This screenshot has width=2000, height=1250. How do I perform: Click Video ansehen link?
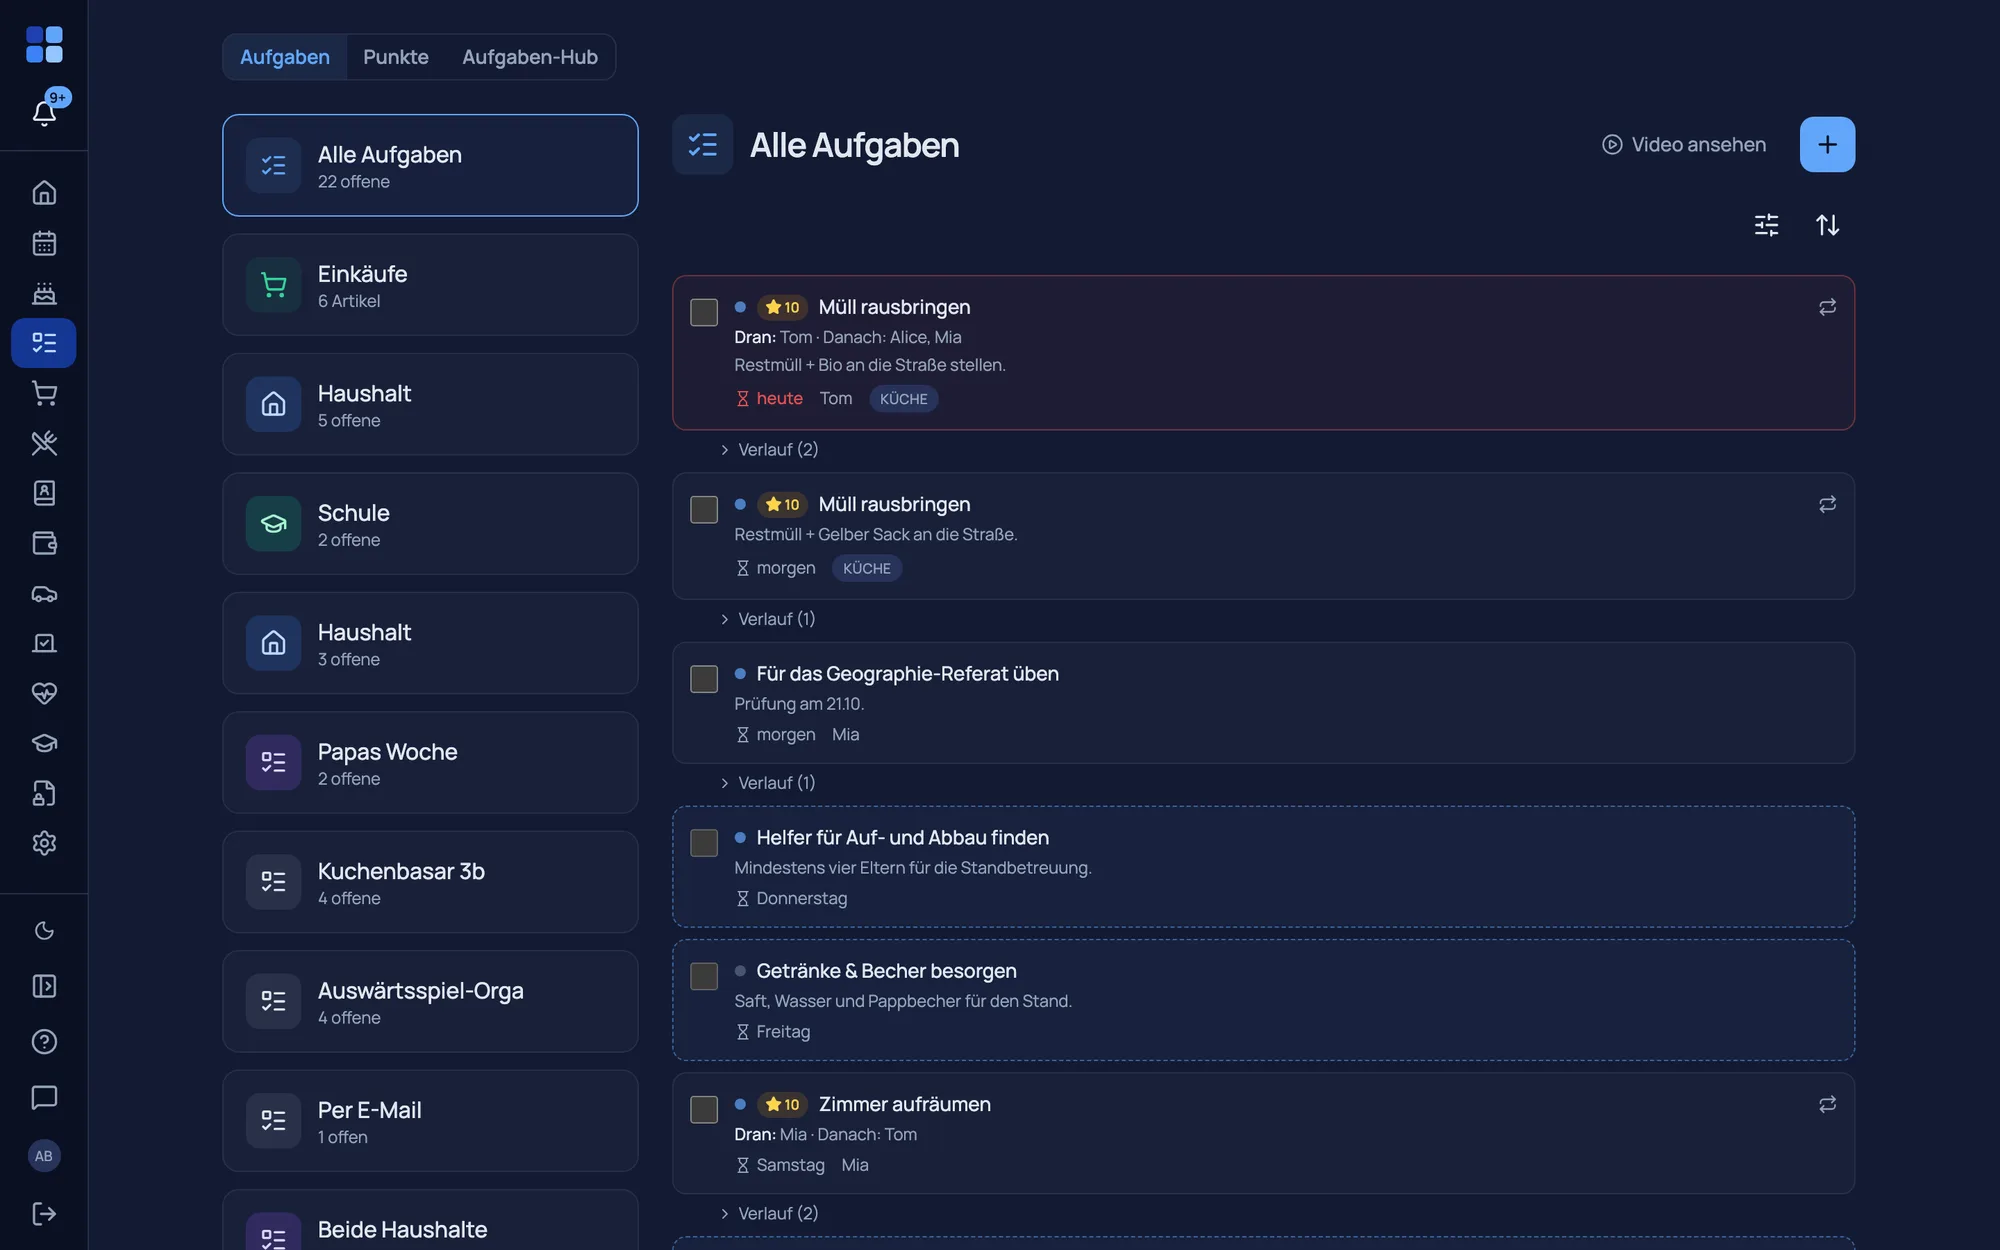(1684, 145)
